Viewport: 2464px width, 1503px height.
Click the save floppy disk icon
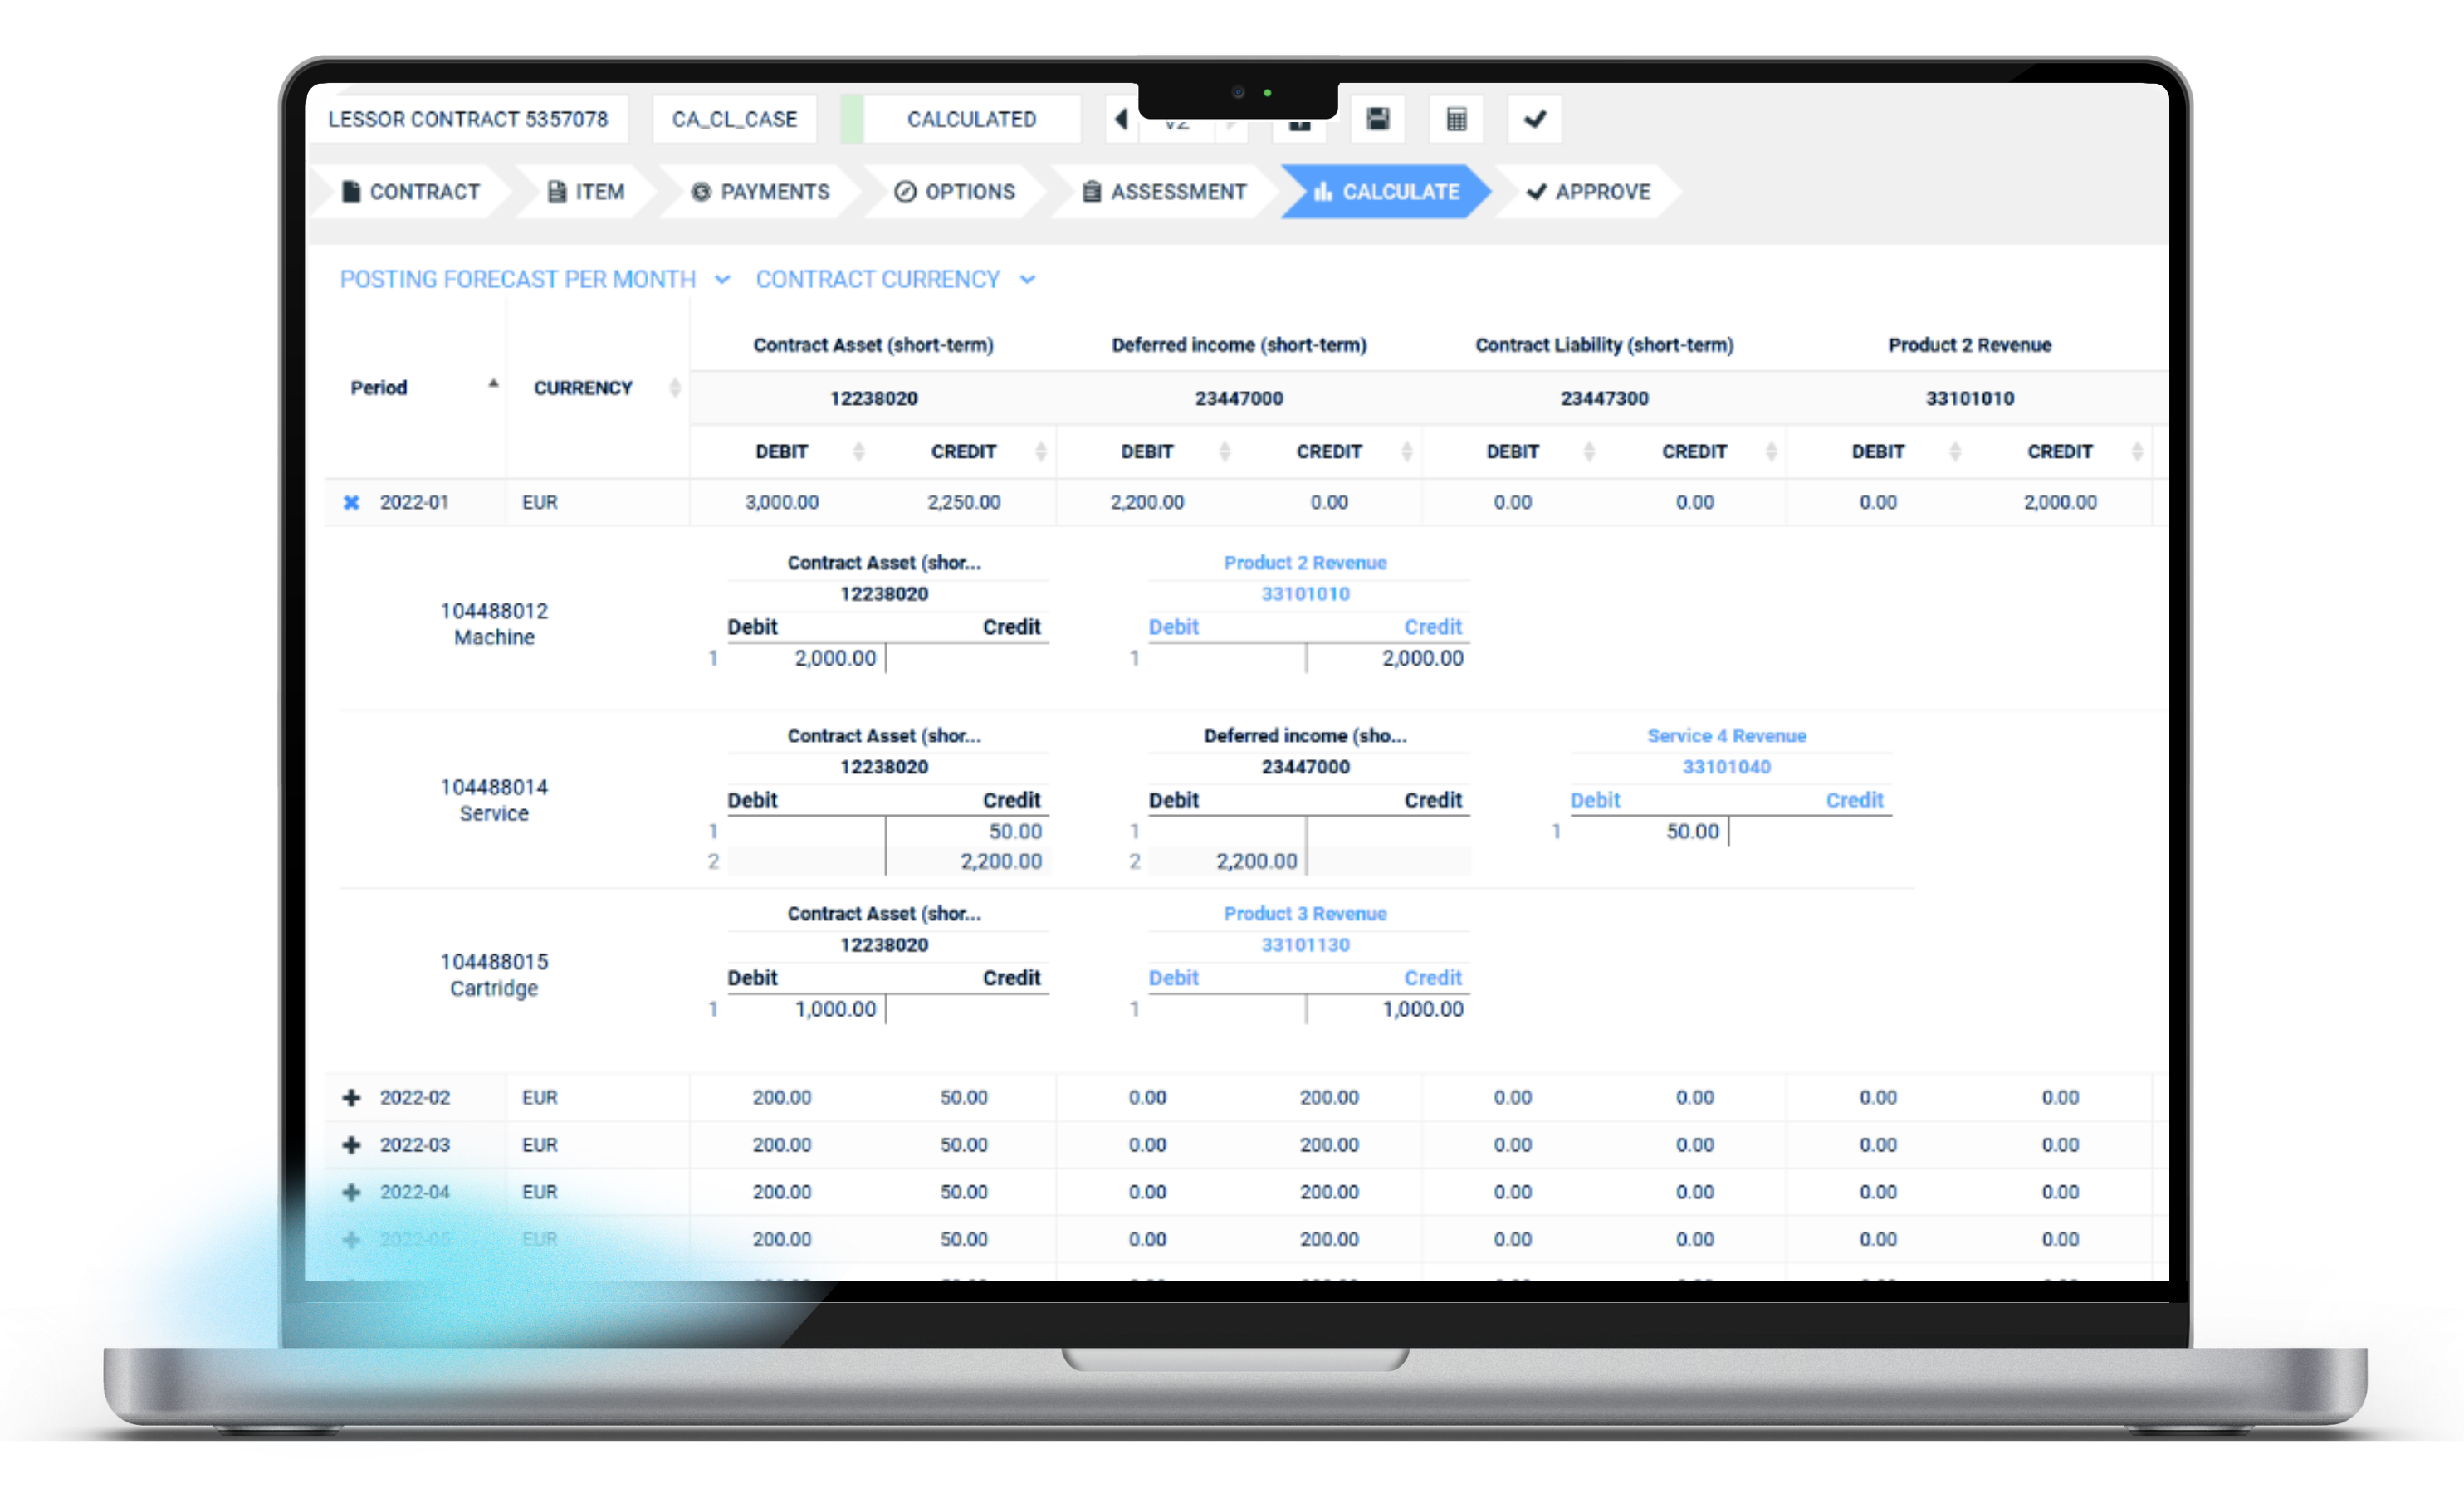(1377, 119)
